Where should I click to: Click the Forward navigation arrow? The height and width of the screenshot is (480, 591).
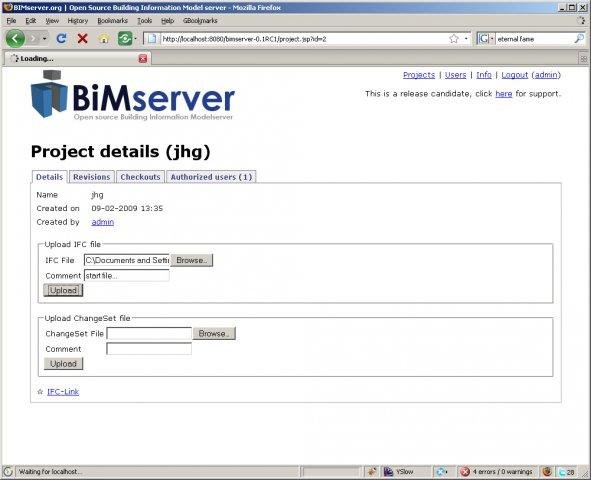34,38
